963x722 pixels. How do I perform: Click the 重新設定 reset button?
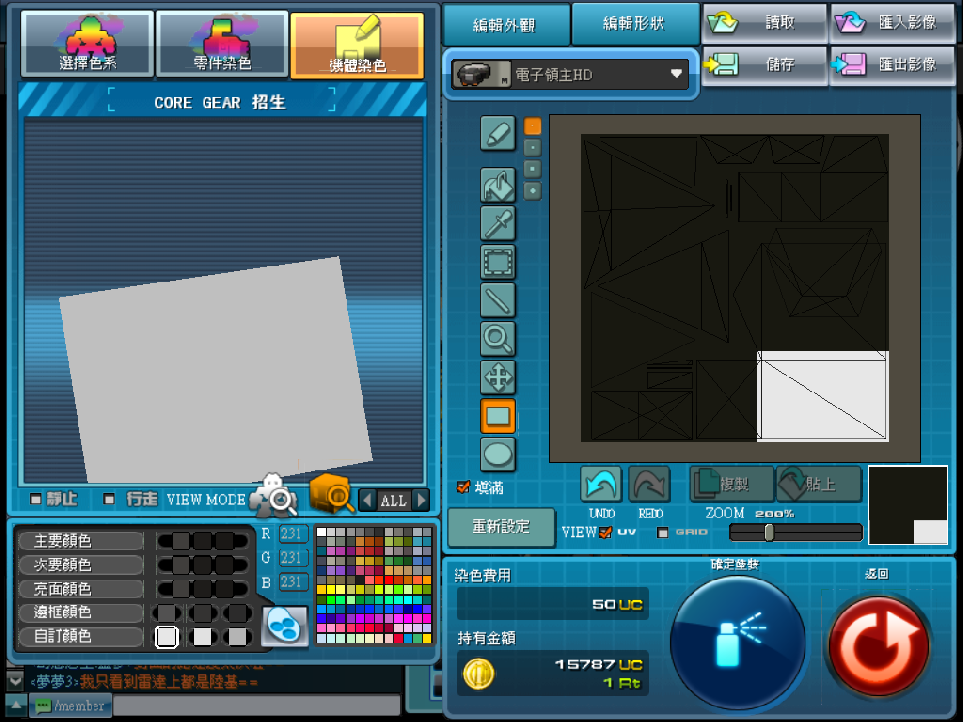tap(501, 527)
